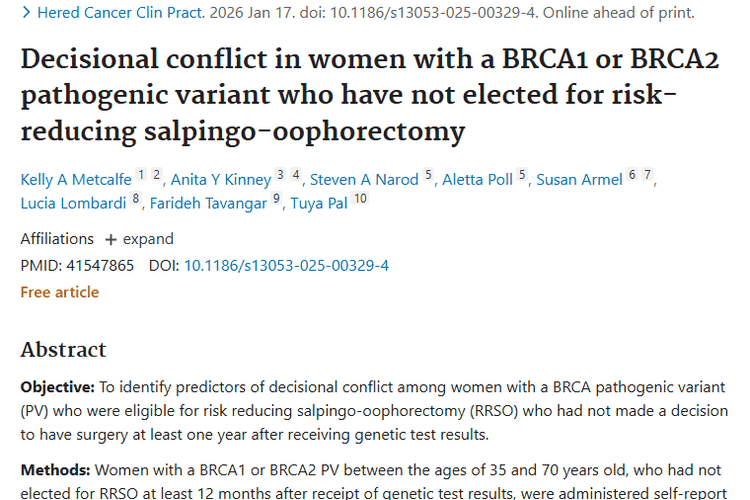Image resolution: width=750 pixels, height=500 pixels.
Task: Show affiliation 10 next to Tuya Pal
Action: tap(360, 199)
